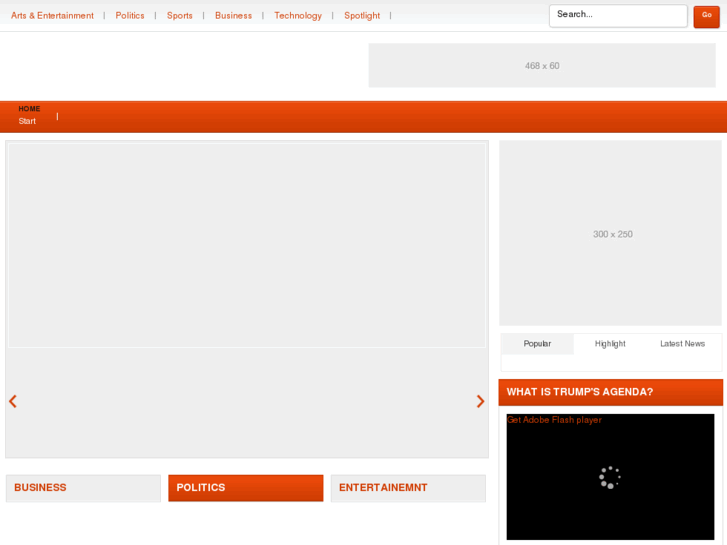The width and height of the screenshot is (727, 545).
Task: Open Arts & Entertainment section
Action: (x=52, y=16)
